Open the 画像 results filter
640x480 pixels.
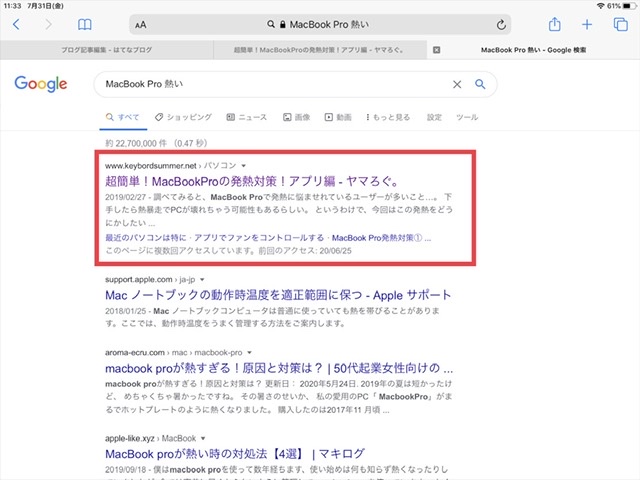tap(297, 118)
